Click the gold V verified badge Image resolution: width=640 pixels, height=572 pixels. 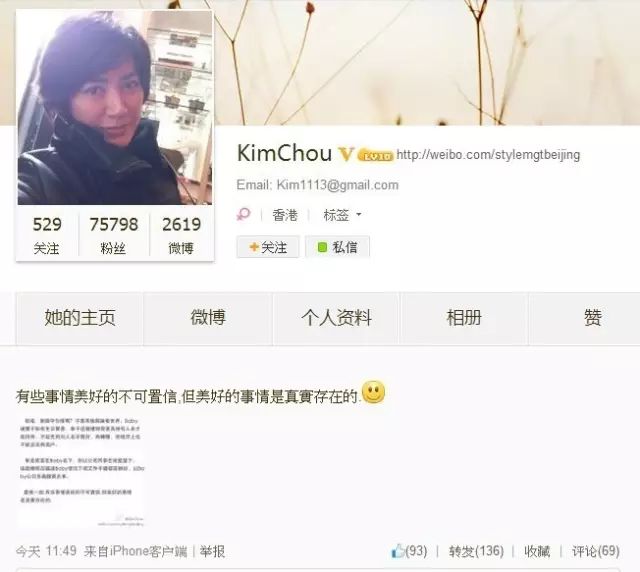pos(346,154)
